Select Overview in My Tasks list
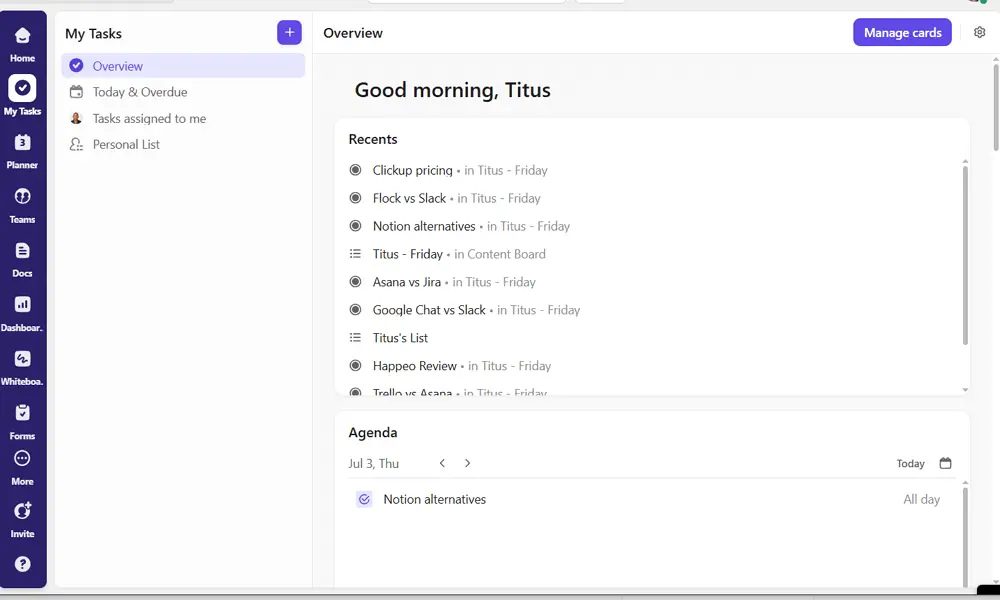This screenshot has width=1000, height=600. click(x=183, y=66)
